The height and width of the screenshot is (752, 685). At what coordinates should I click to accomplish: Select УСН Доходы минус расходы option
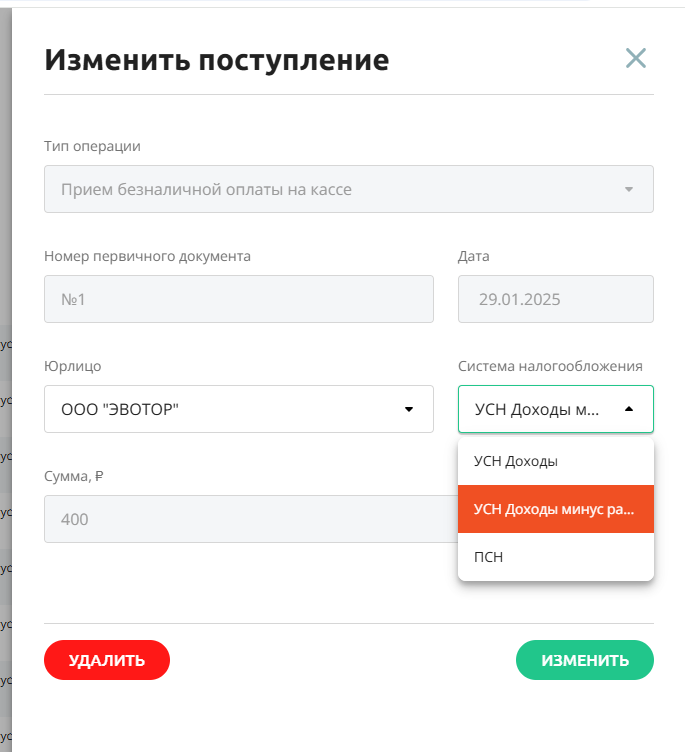tap(555, 509)
